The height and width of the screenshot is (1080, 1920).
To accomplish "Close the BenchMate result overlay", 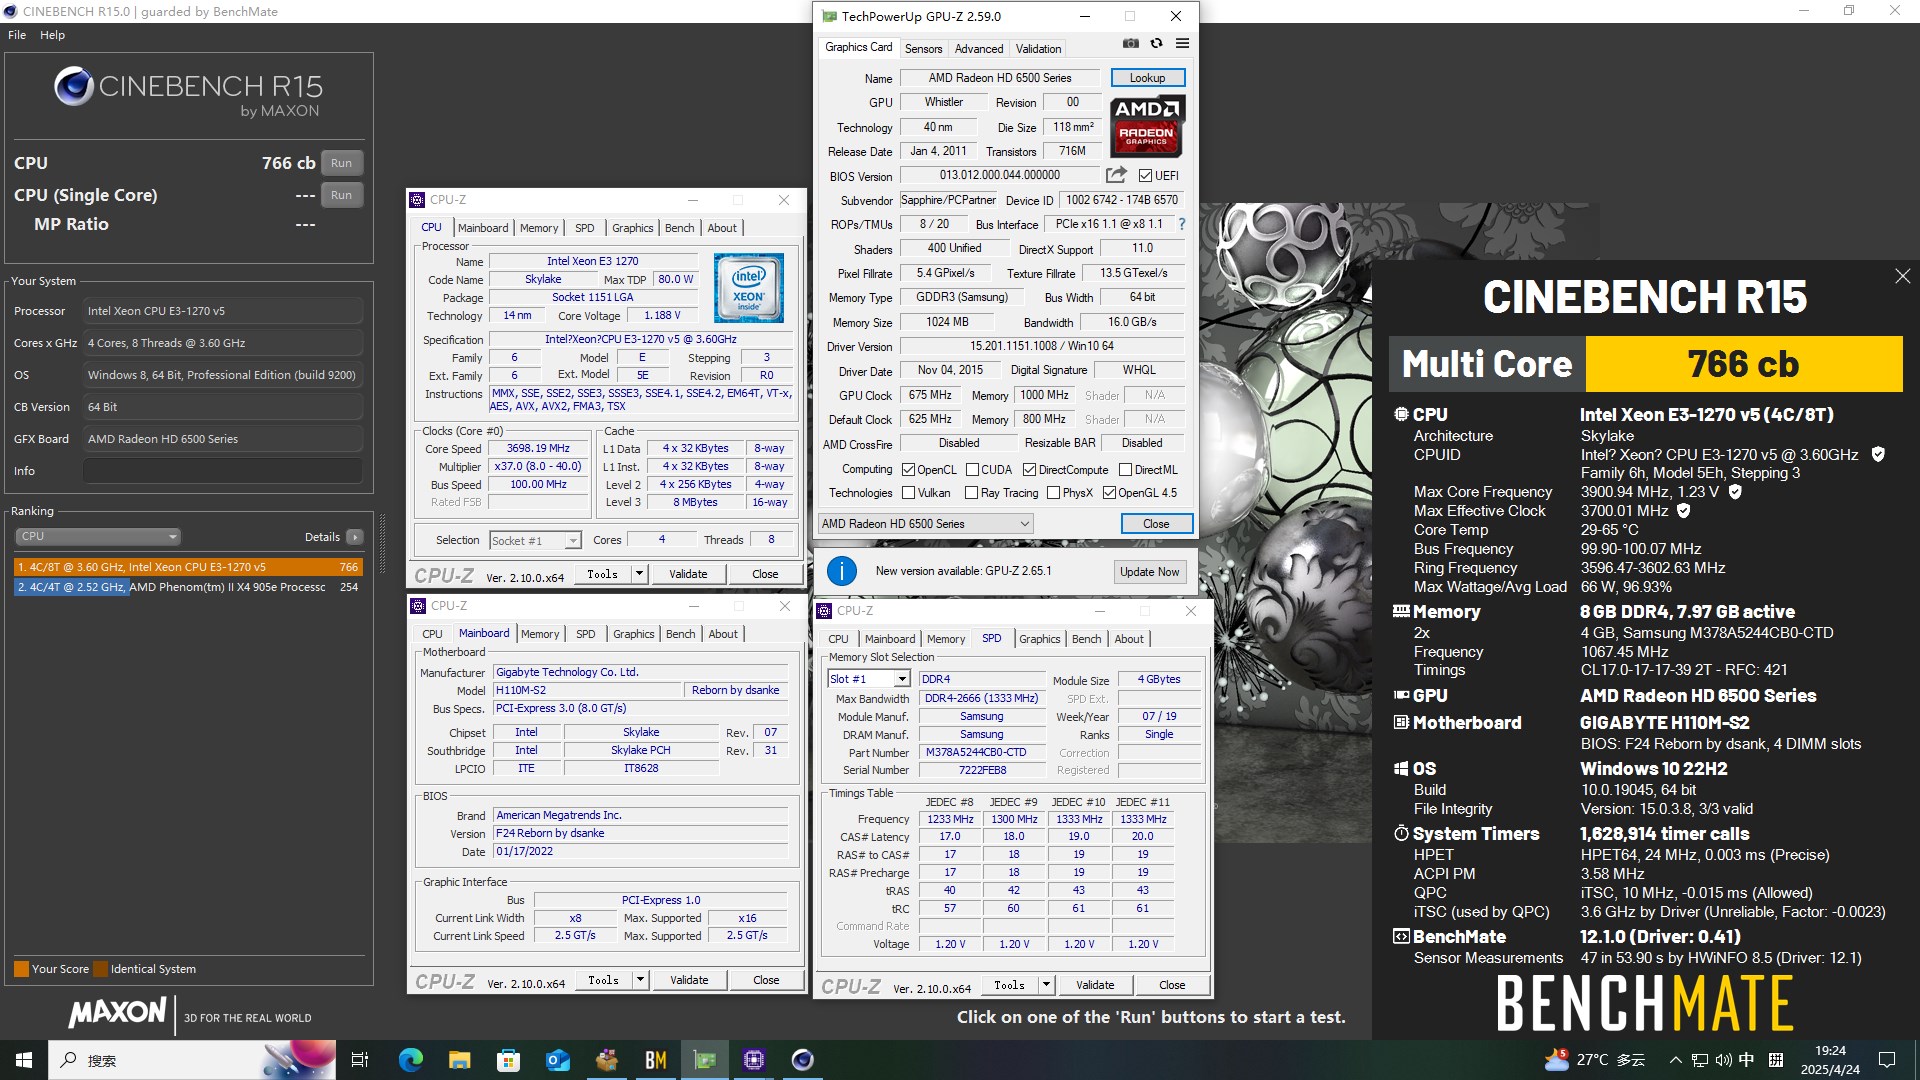I will click(1902, 276).
